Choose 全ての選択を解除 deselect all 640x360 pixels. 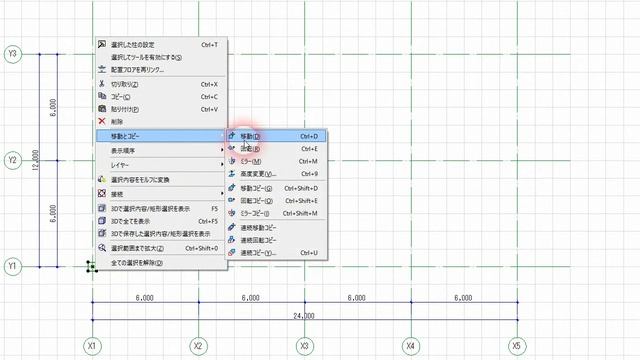161,263
